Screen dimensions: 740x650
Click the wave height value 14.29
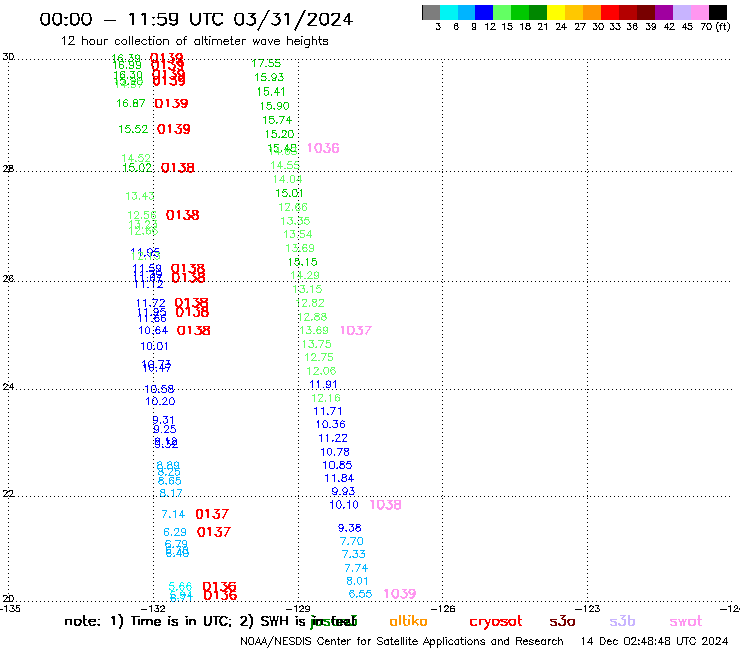click(x=305, y=276)
